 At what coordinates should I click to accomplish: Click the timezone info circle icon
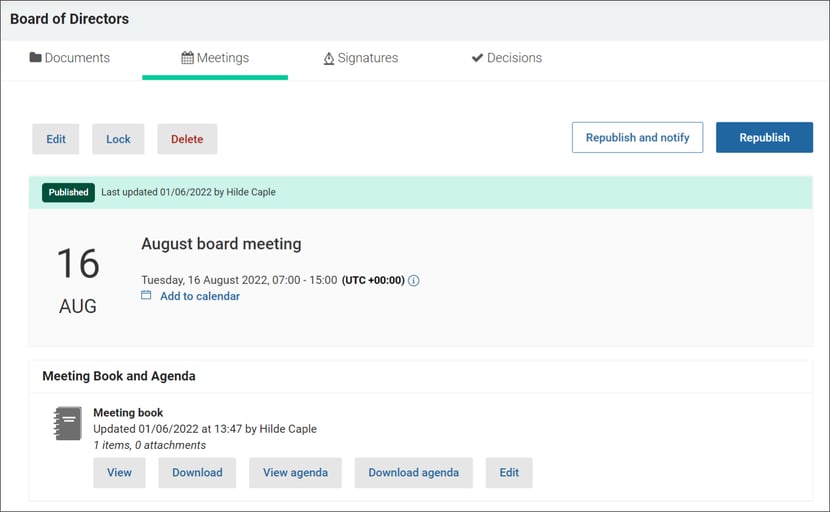tap(414, 280)
